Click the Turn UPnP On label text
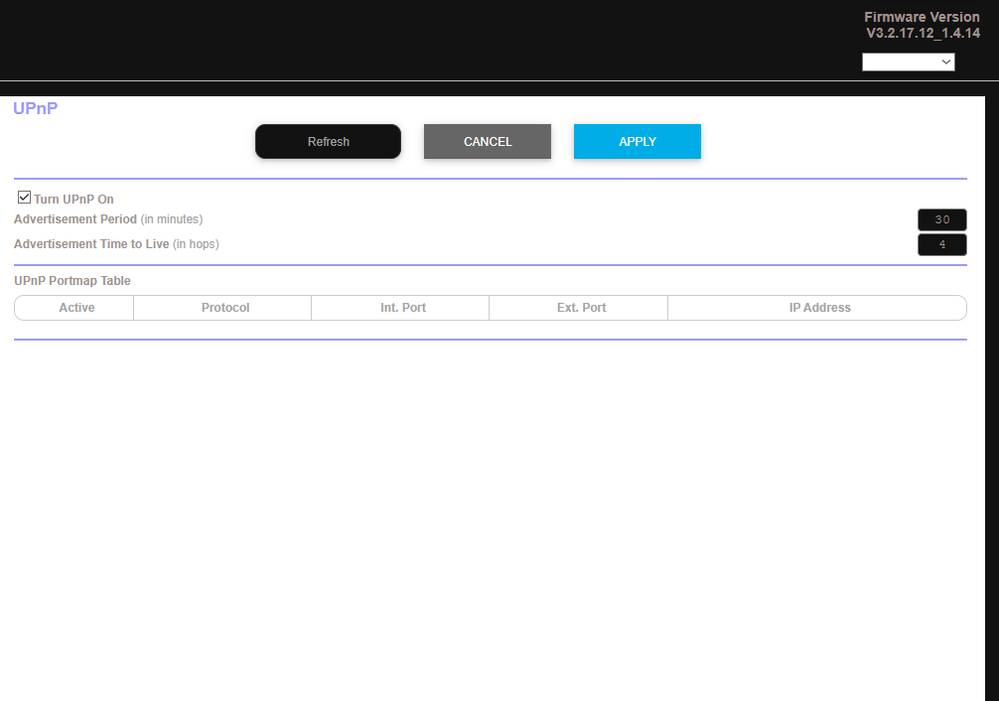 tap(74, 199)
